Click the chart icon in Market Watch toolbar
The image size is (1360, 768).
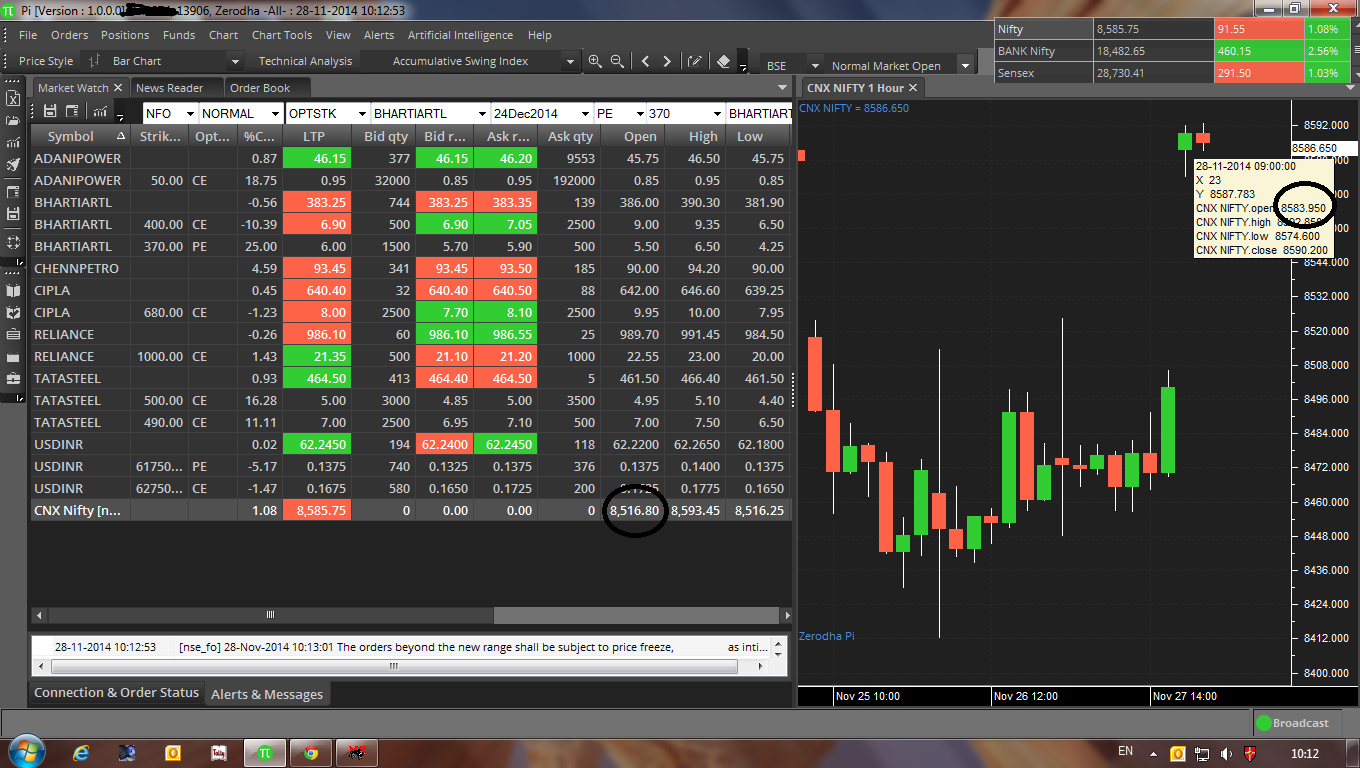(x=100, y=111)
